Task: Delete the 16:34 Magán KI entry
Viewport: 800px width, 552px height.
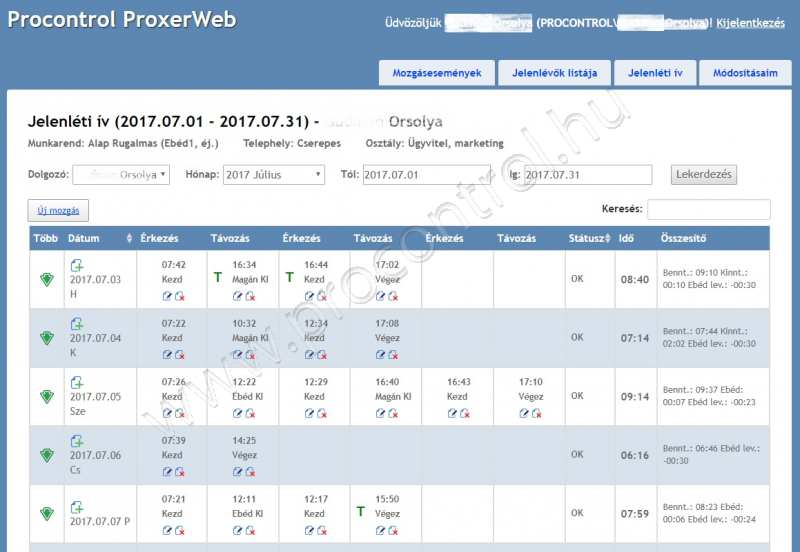Action: [x=251, y=296]
